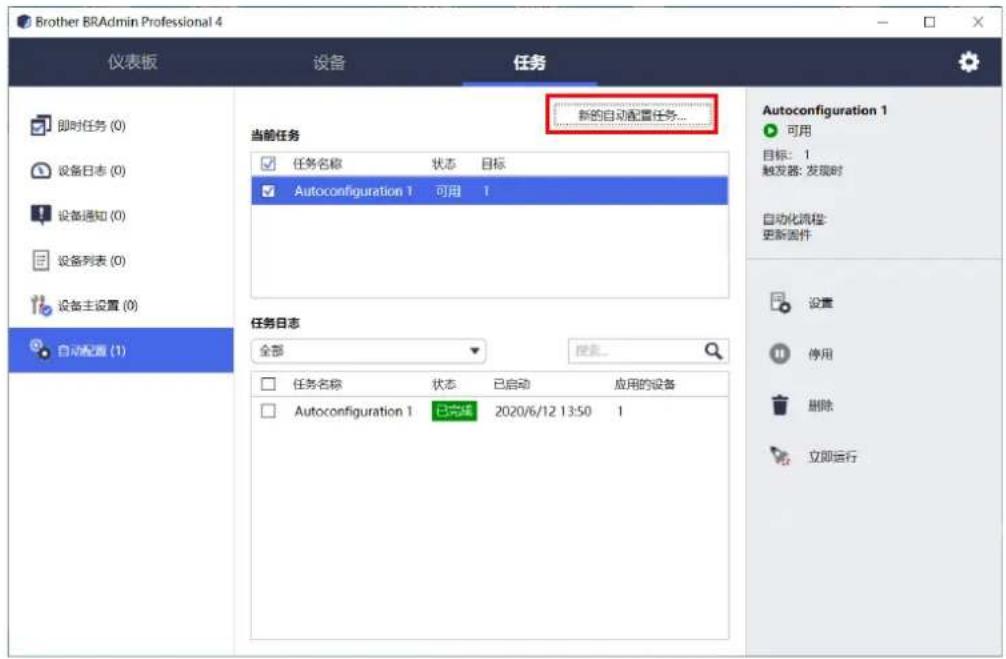Click the green 已完成 status badge

pos(454,411)
